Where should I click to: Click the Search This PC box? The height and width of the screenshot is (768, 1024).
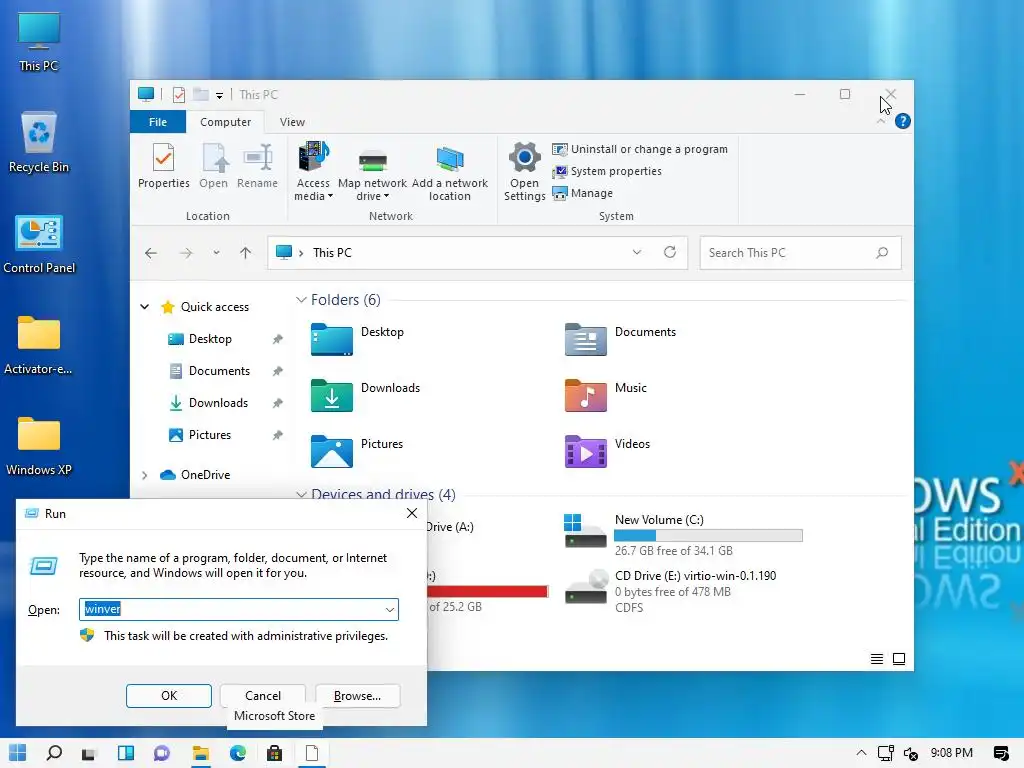point(800,253)
